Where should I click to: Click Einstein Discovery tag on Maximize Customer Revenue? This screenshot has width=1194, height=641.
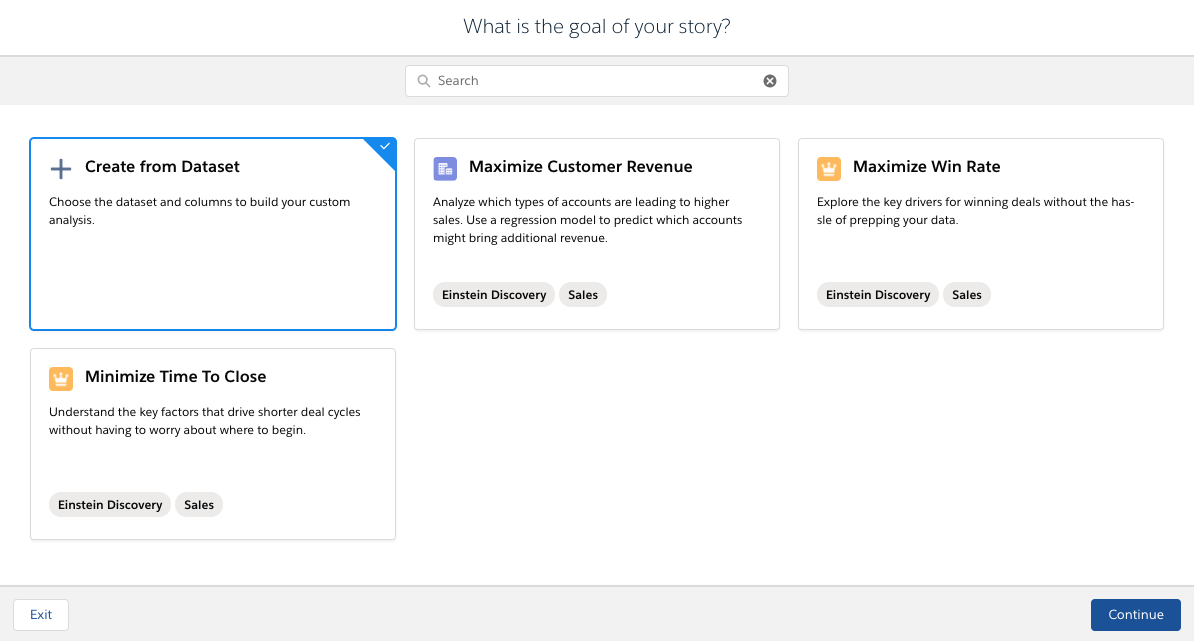pos(494,295)
